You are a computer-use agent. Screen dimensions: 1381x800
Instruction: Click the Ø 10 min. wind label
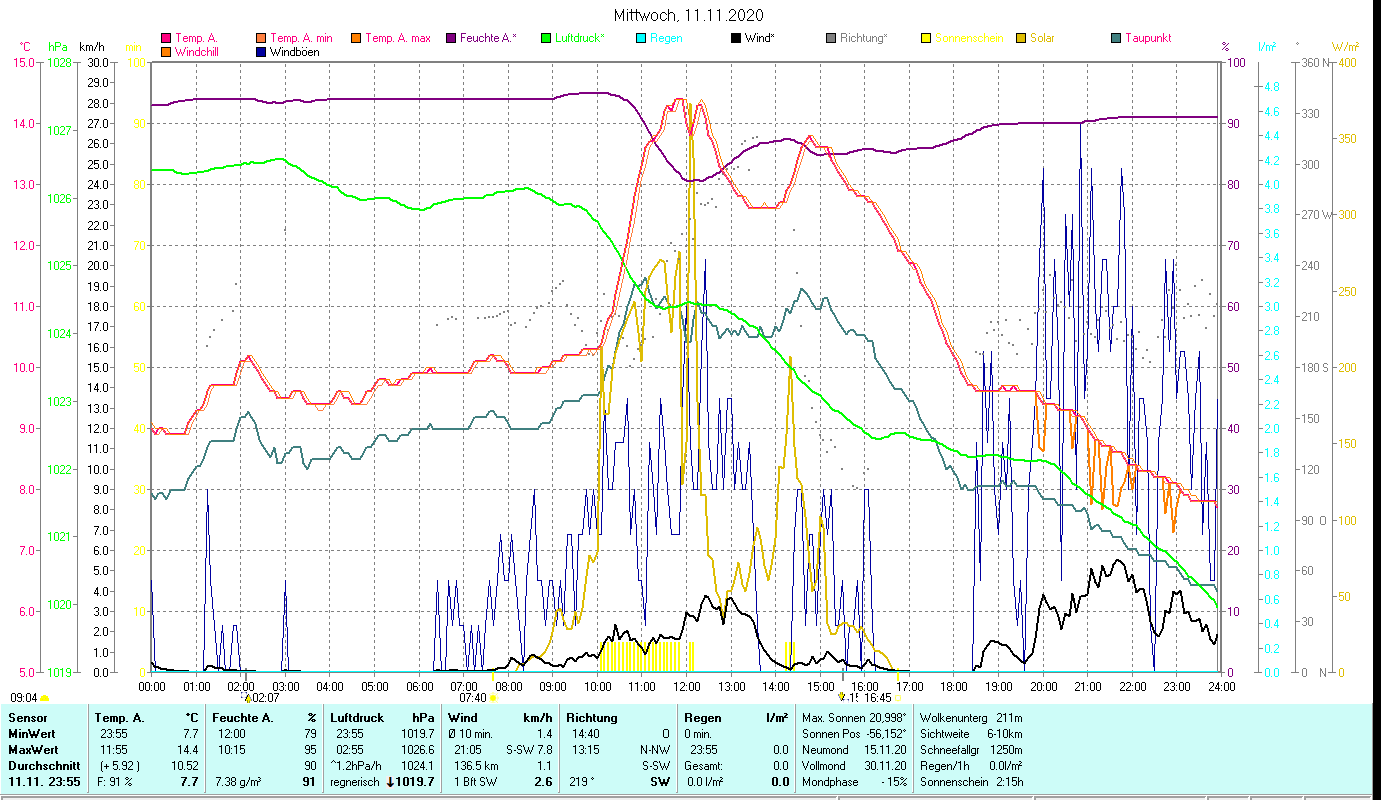472,734
